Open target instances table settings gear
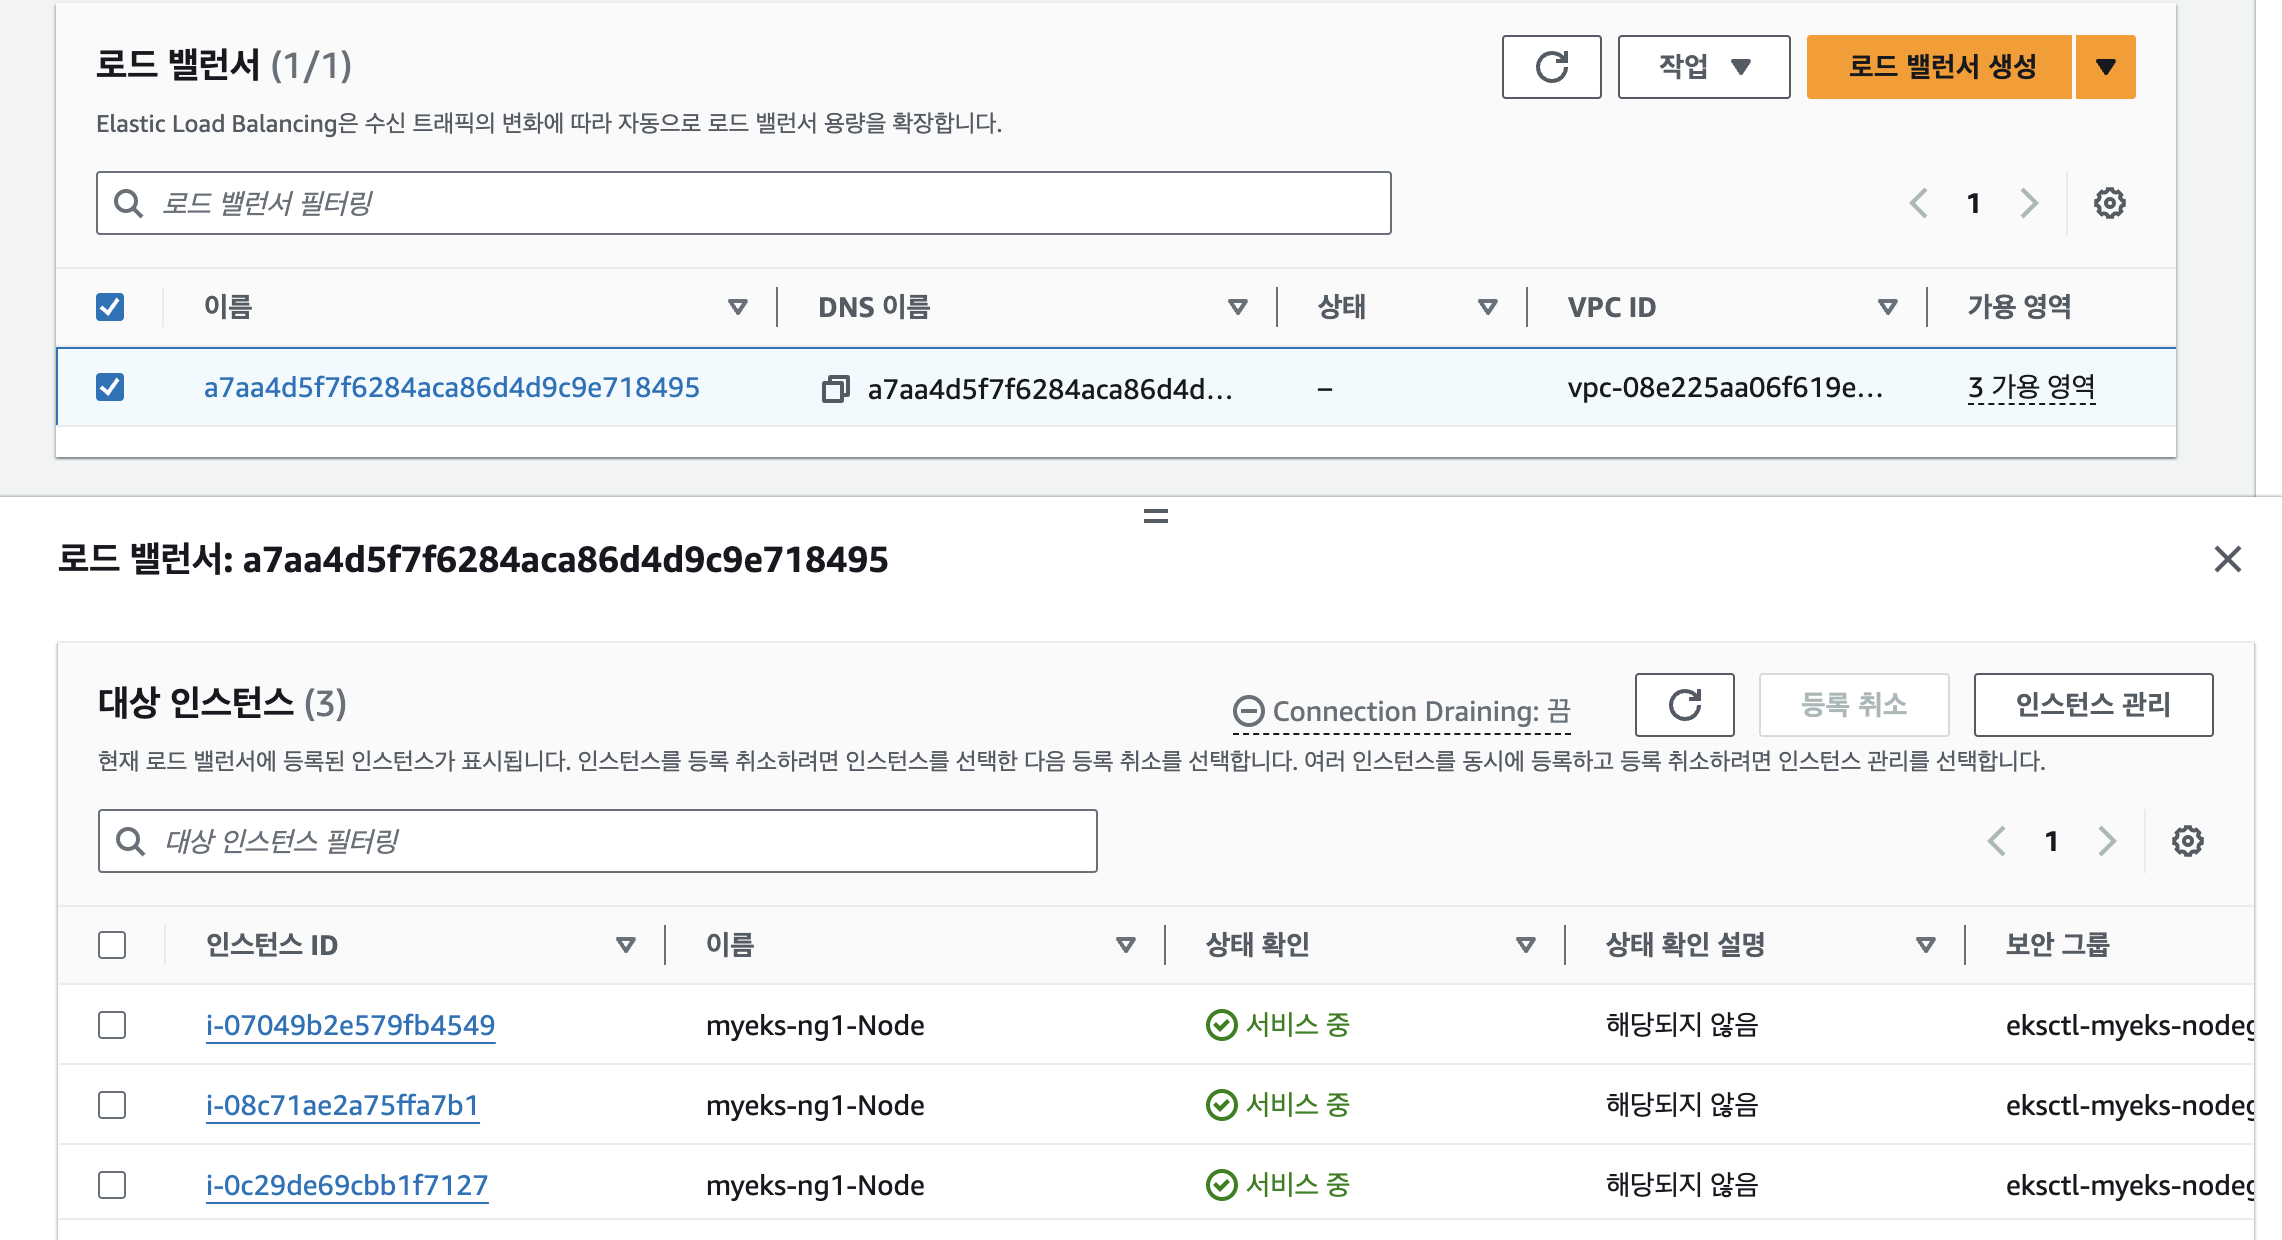Image resolution: width=2282 pixels, height=1240 pixels. [2187, 841]
